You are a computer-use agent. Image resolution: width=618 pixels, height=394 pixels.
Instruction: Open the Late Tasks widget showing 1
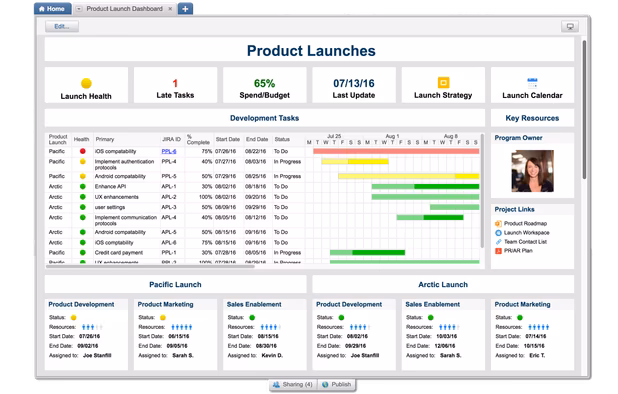click(175, 84)
